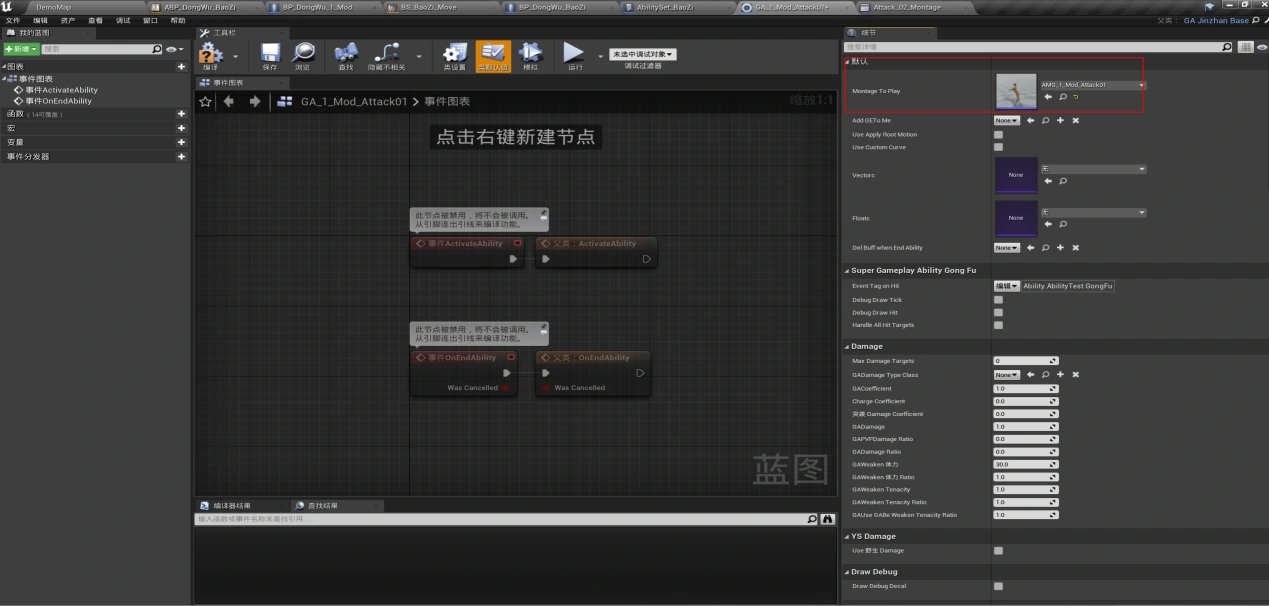Click the search icon in 我的蓝图 panel
1269x606 pixels.
click(157, 48)
